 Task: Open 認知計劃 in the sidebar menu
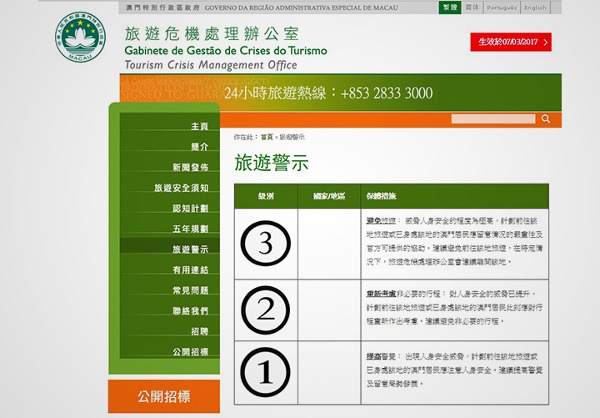point(190,208)
